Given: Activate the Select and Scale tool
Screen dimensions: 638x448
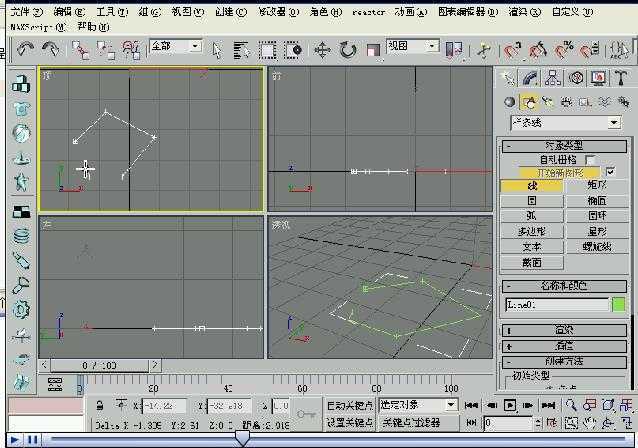Looking at the screenshot, I should point(373,50).
